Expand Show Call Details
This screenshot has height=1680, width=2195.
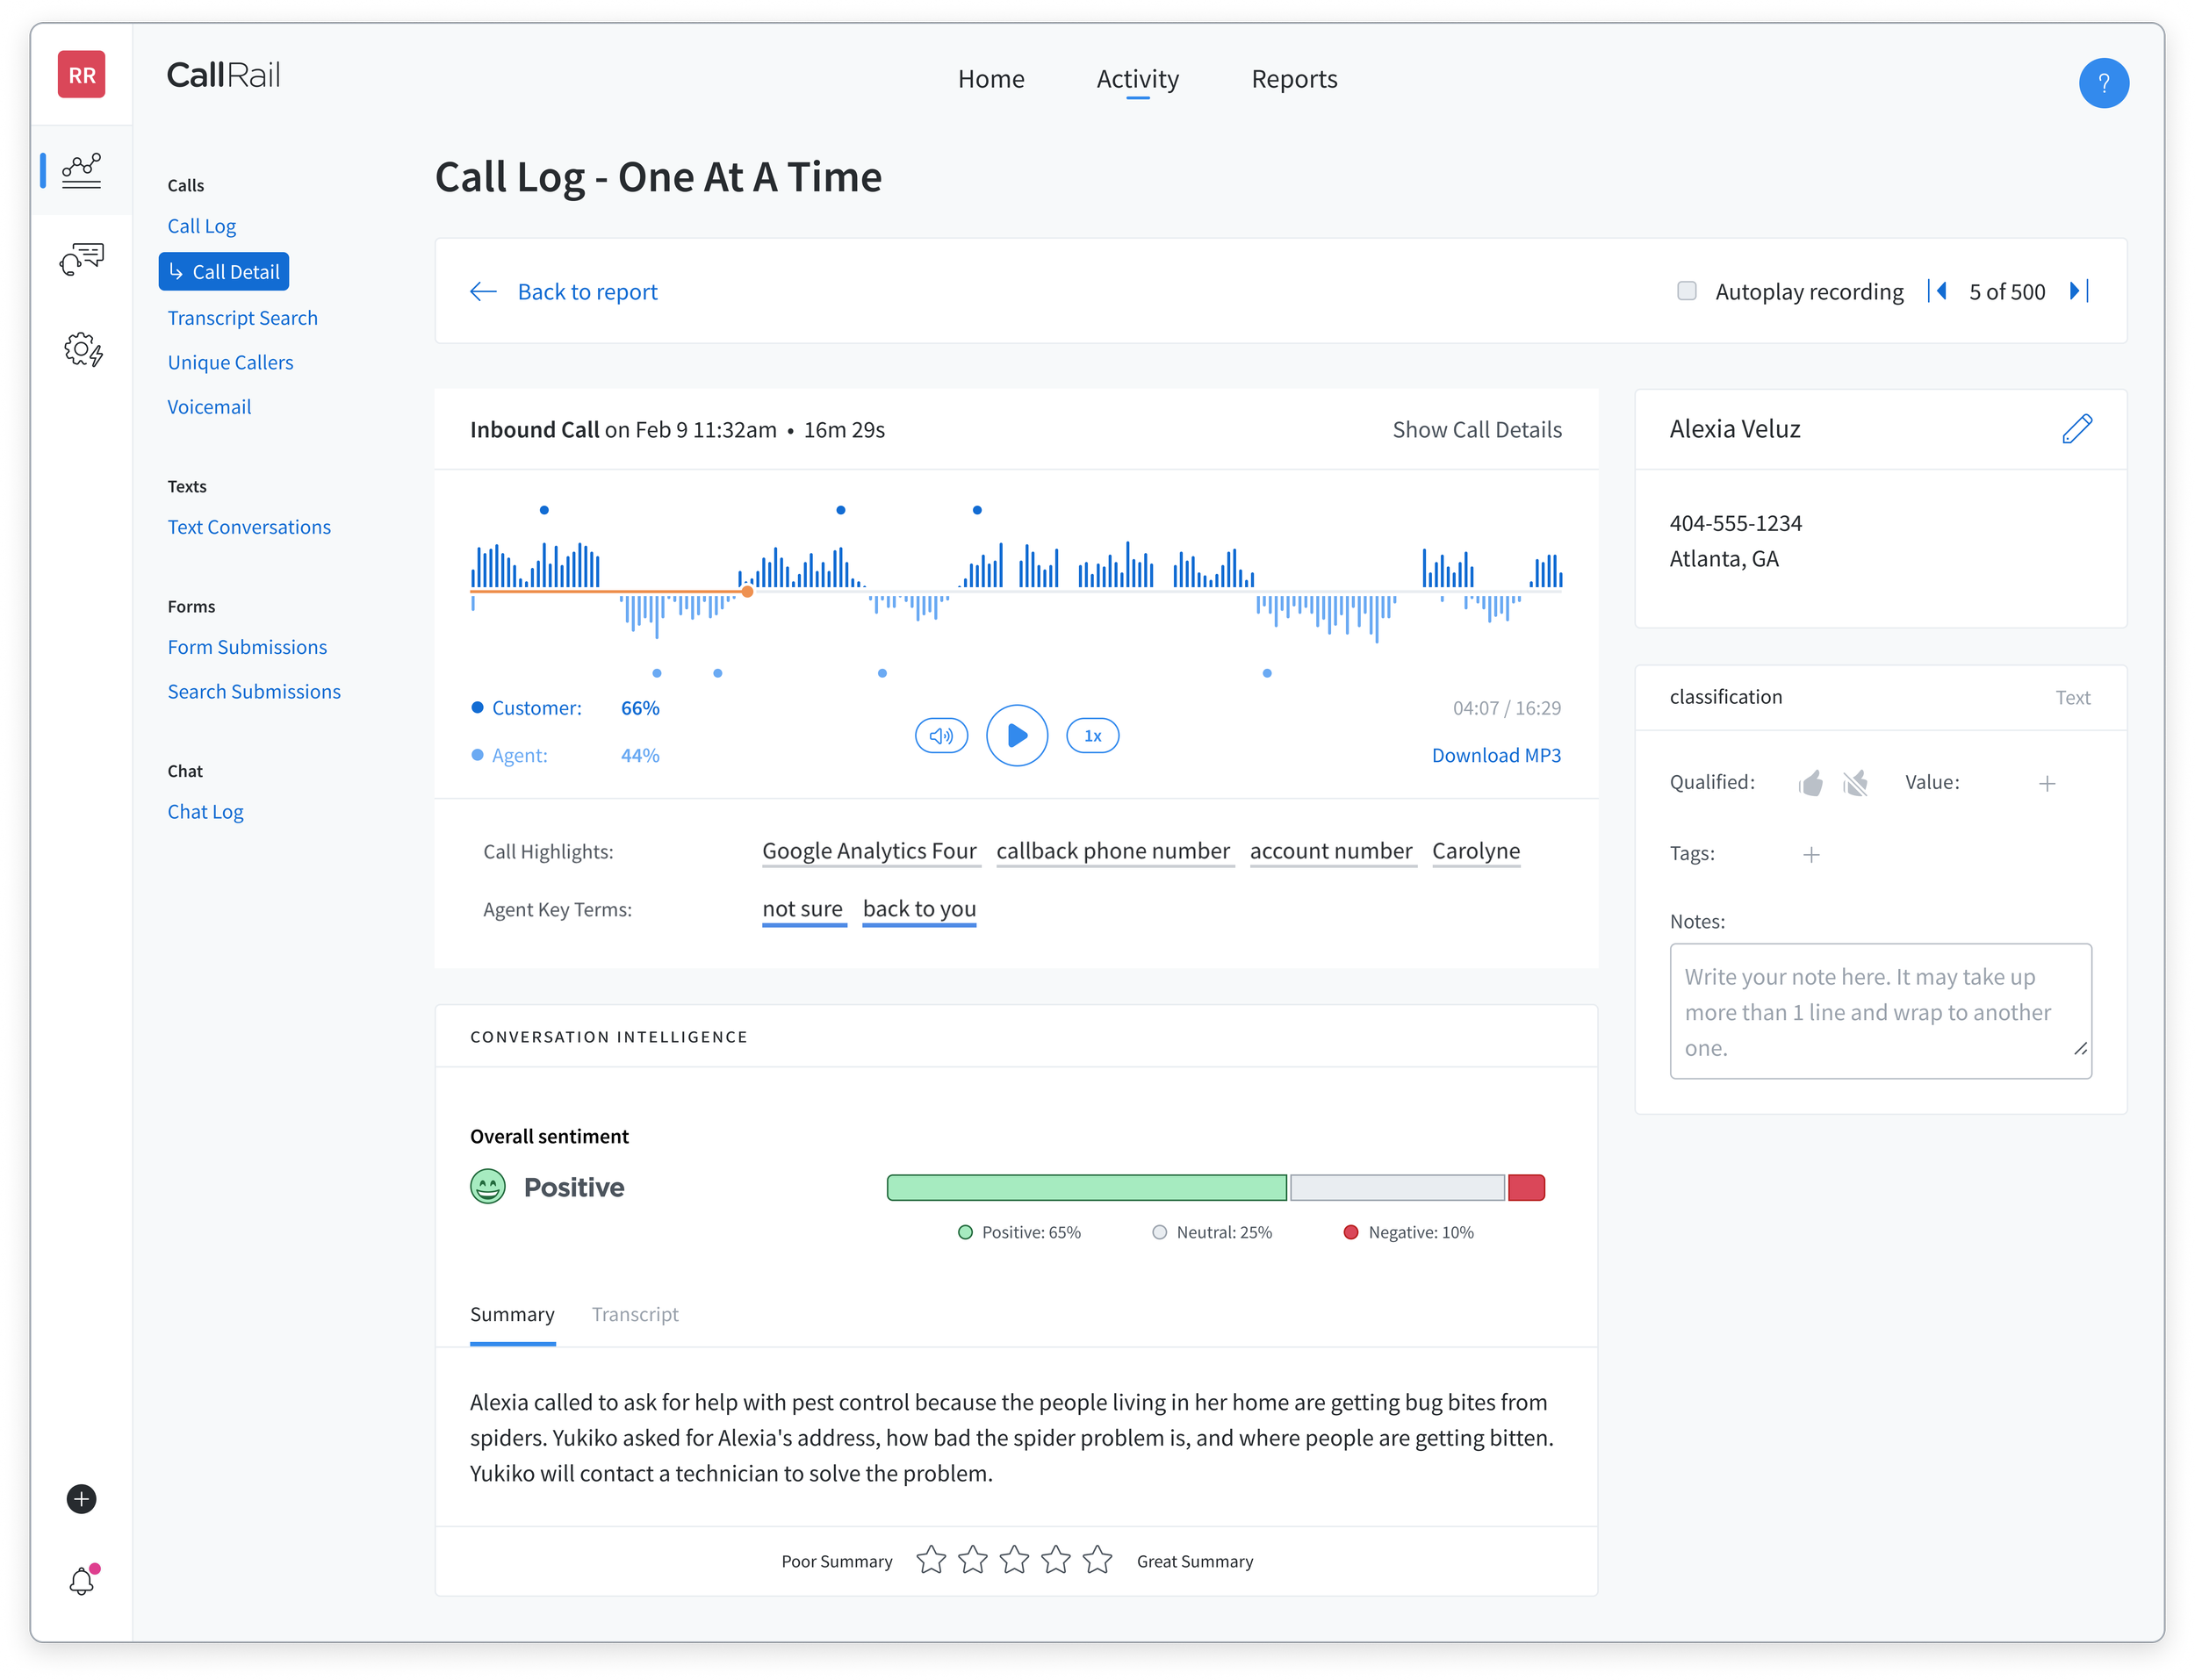[x=1476, y=430]
